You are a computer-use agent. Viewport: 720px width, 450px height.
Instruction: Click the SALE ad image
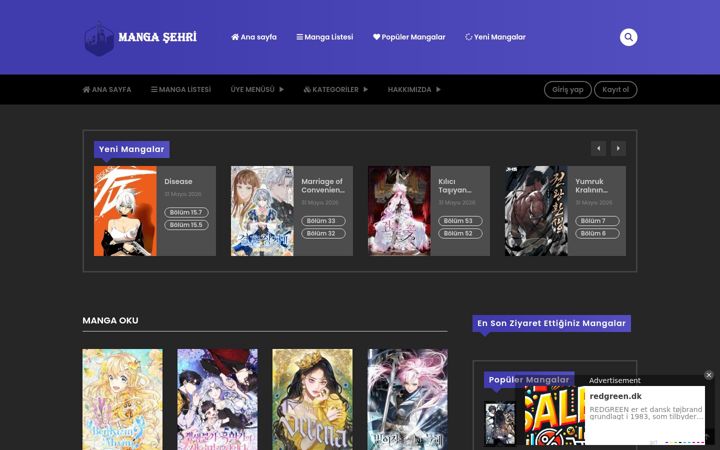click(555, 416)
